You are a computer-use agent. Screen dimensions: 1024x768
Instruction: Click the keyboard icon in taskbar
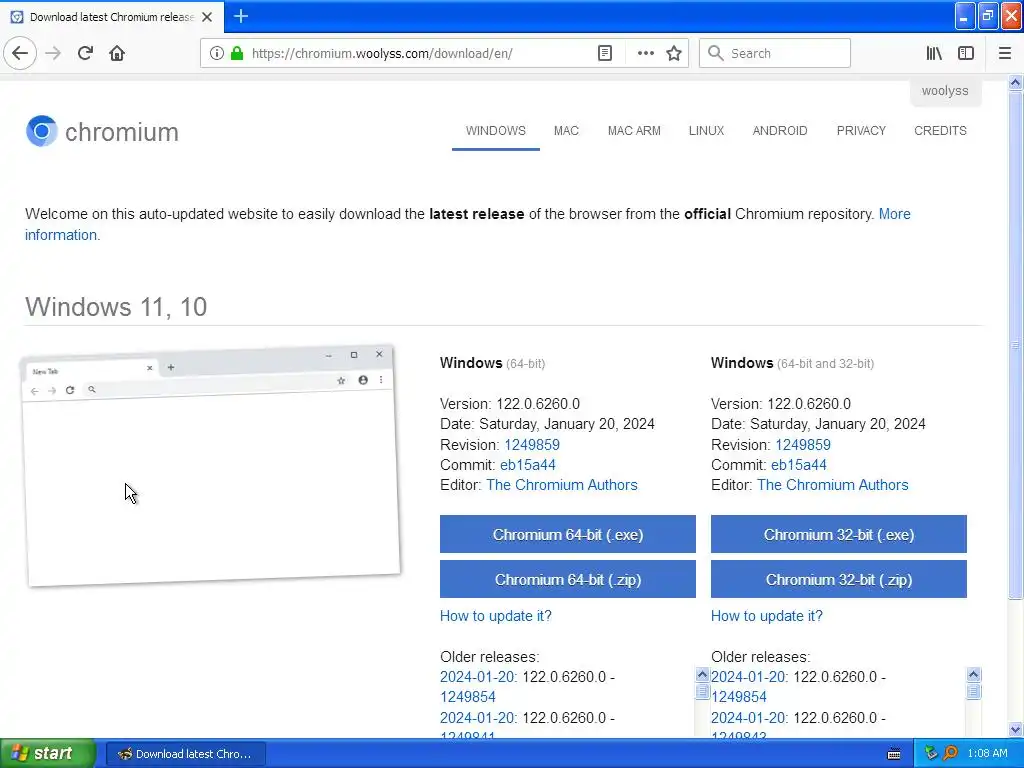click(894, 754)
